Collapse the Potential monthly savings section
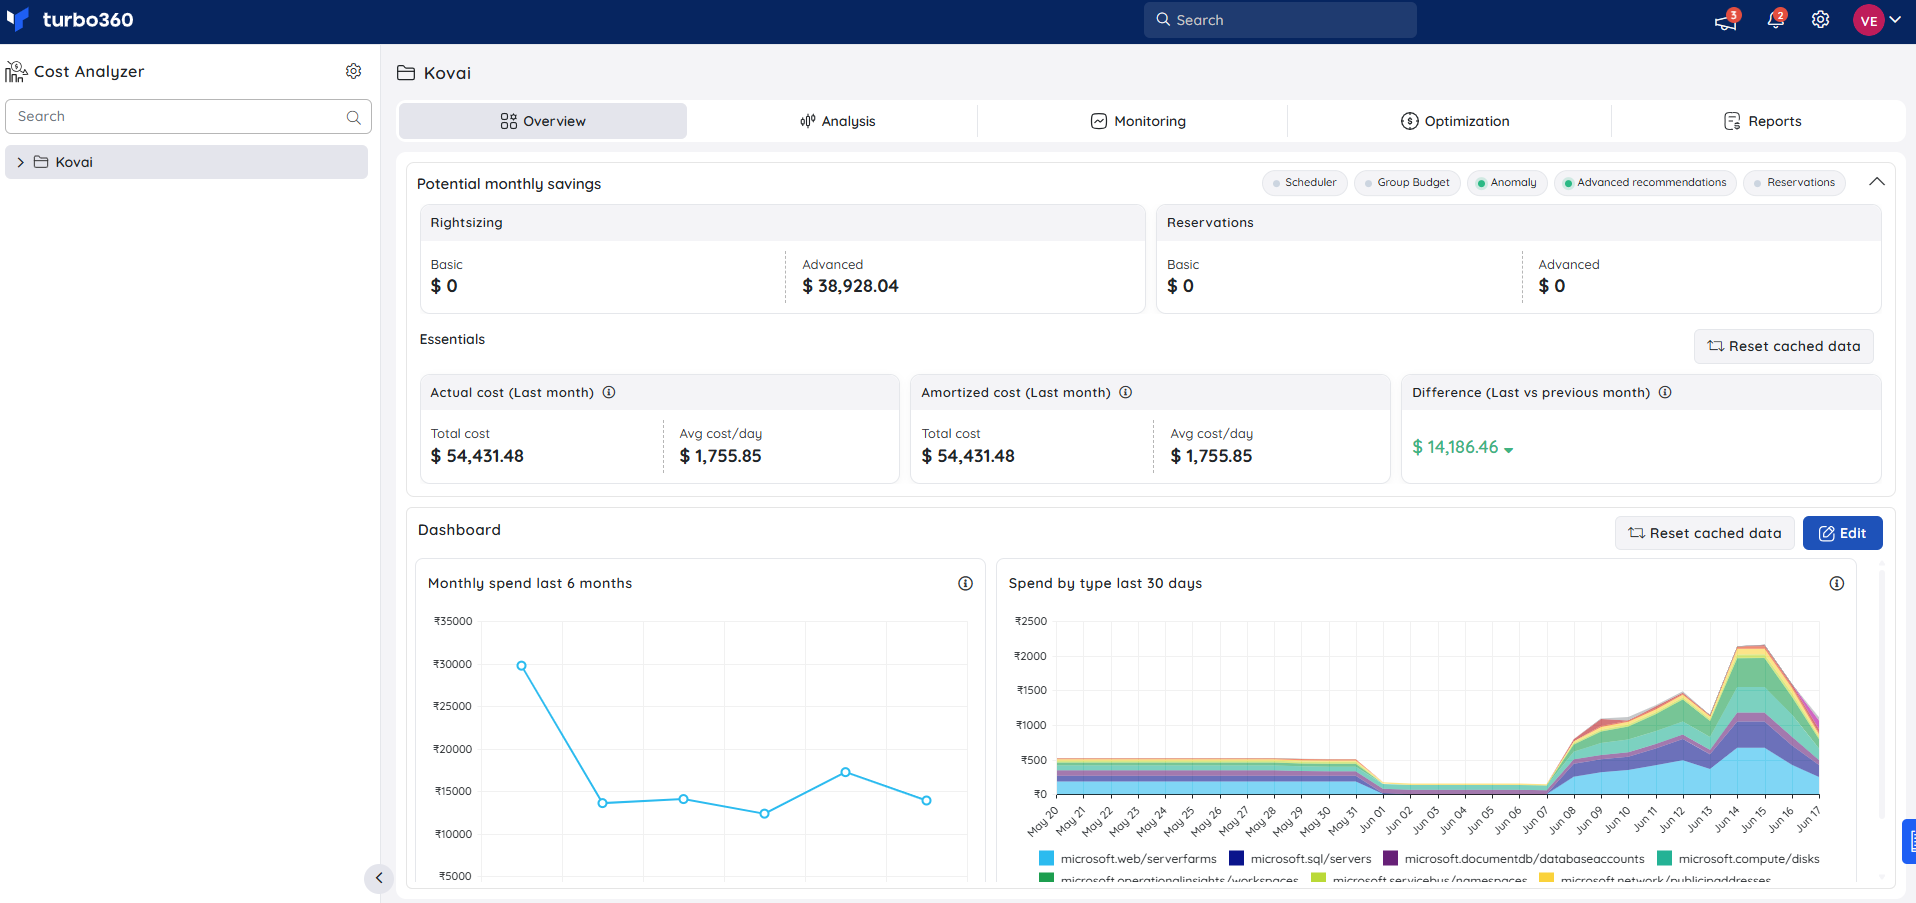This screenshot has width=1916, height=903. [1877, 182]
